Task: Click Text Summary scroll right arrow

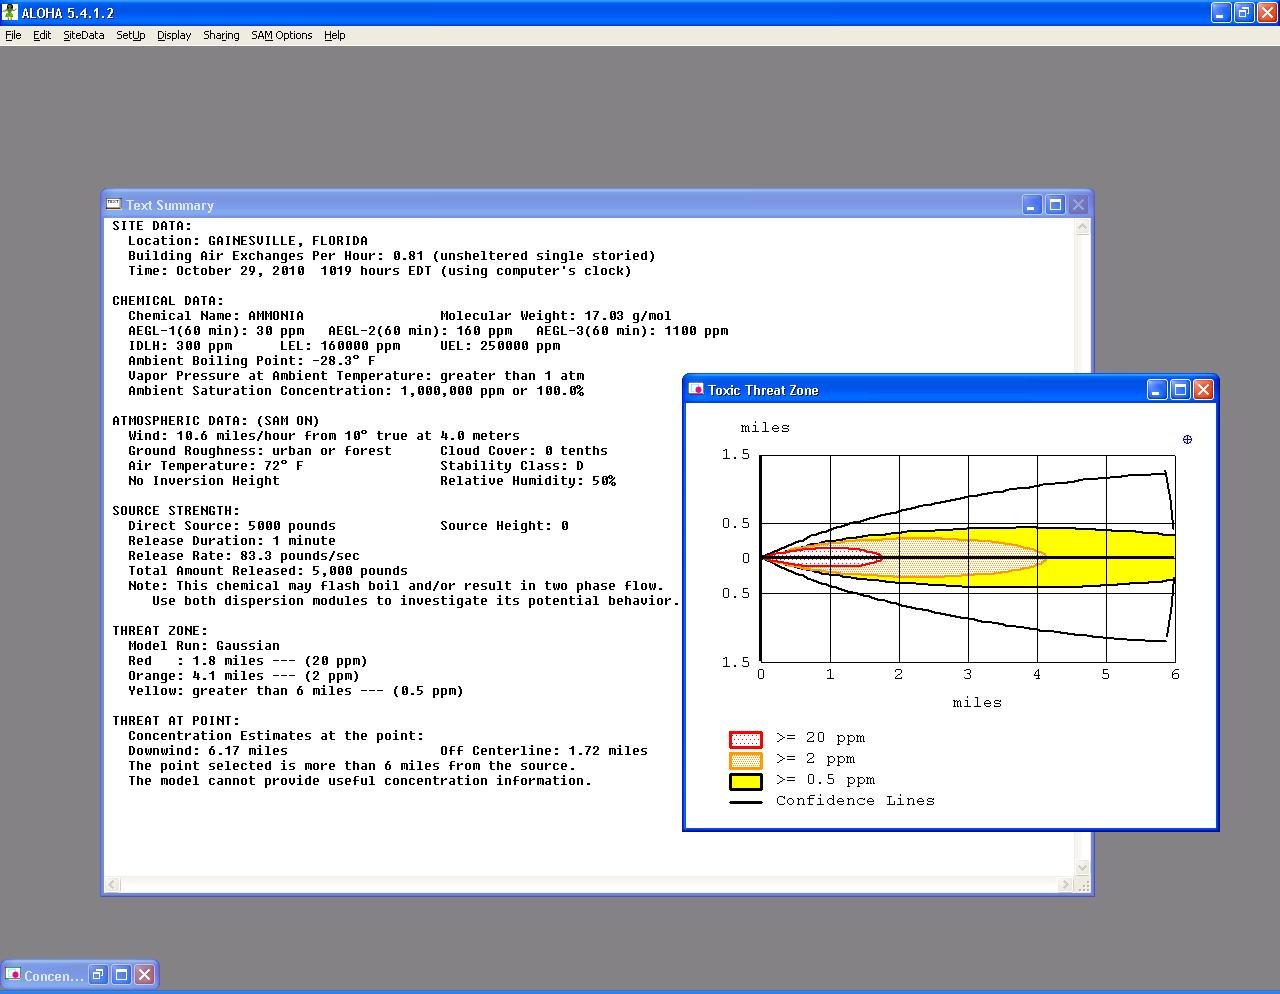Action: coord(1066,885)
